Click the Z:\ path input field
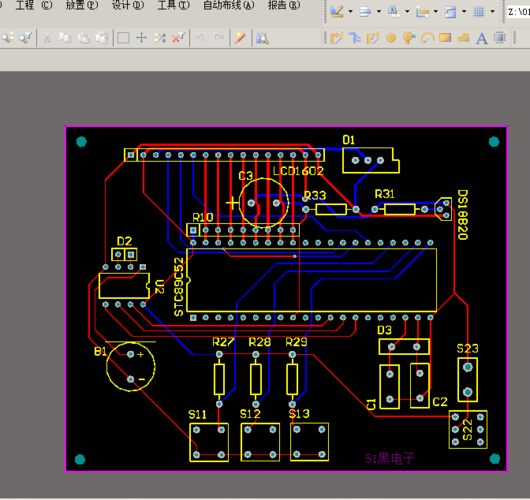The height and width of the screenshot is (500, 530). [518, 12]
